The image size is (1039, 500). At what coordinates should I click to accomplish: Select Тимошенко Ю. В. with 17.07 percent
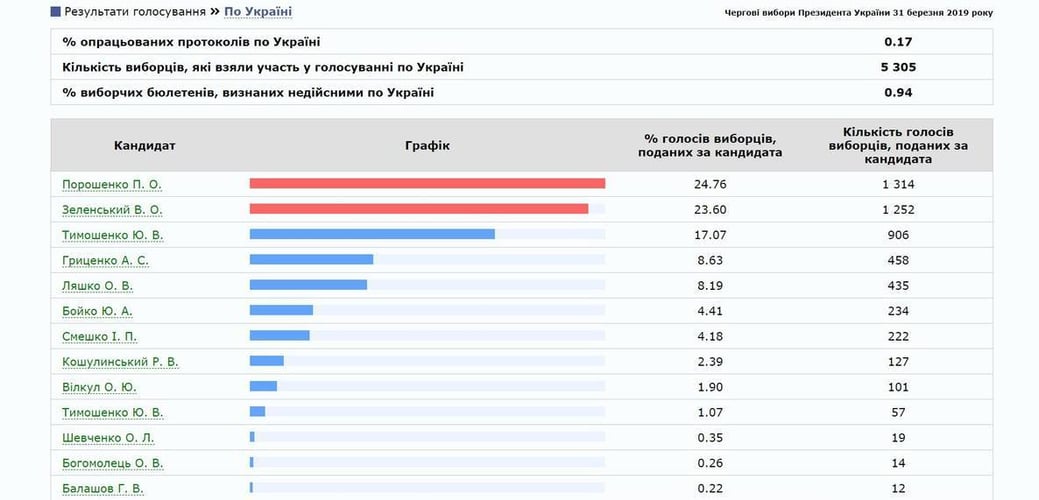(113, 235)
